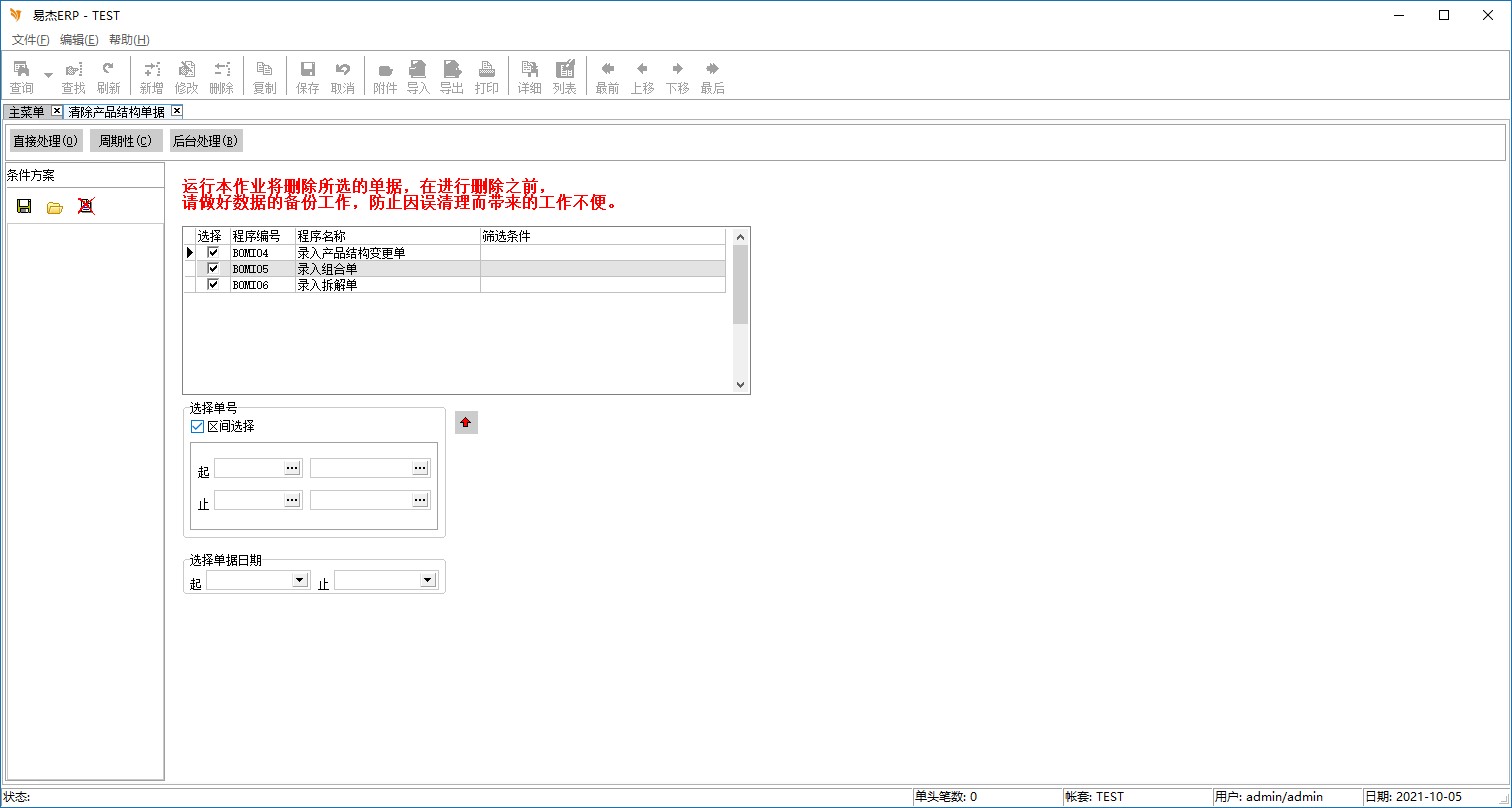Screen dimensions: 1512x808
Task: Click the red up arrow button
Action: (x=465, y=423)
